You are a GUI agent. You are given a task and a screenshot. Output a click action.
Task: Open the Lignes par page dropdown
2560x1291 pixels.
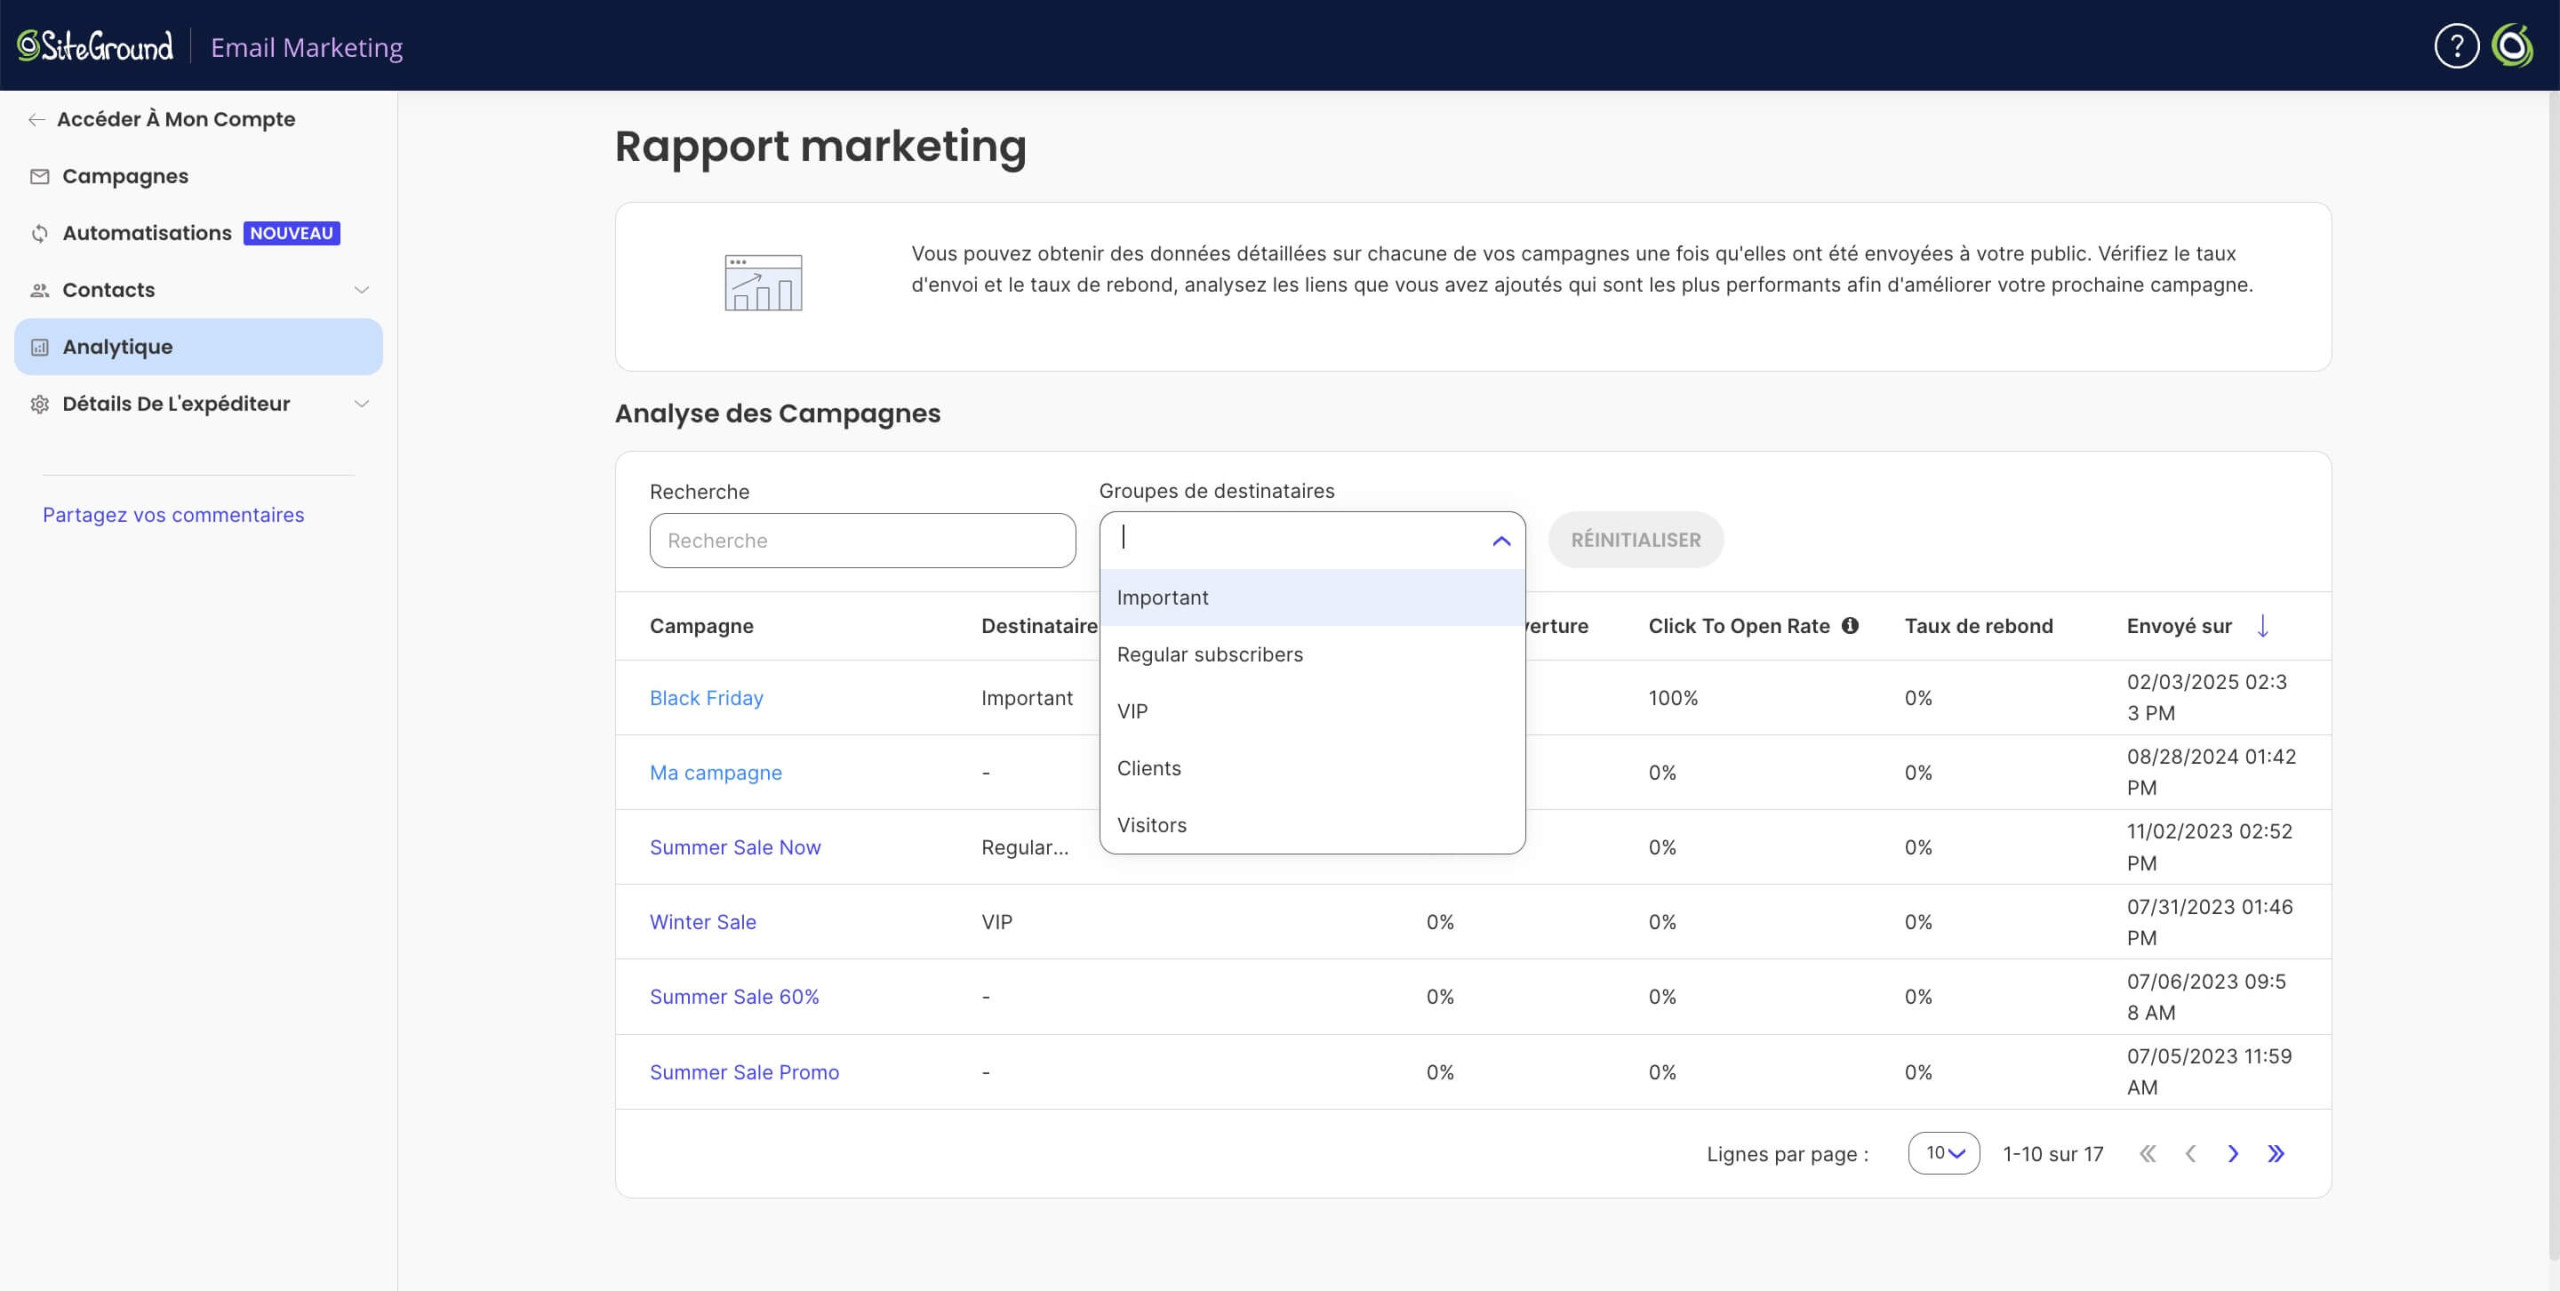click(1943, 1154)
